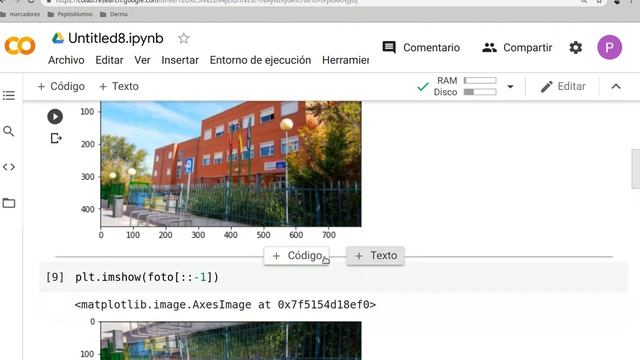Open the Disco usage indicator

(x=465, y=92)
